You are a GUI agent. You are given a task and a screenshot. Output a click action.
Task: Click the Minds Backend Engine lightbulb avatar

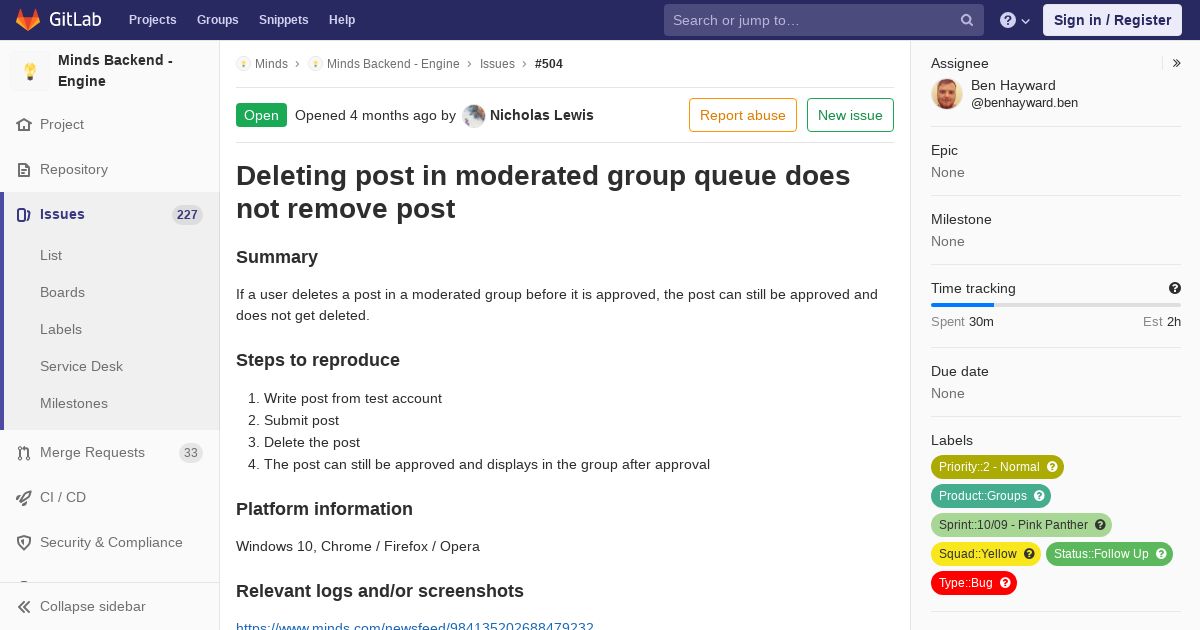[x=30, y=71]
